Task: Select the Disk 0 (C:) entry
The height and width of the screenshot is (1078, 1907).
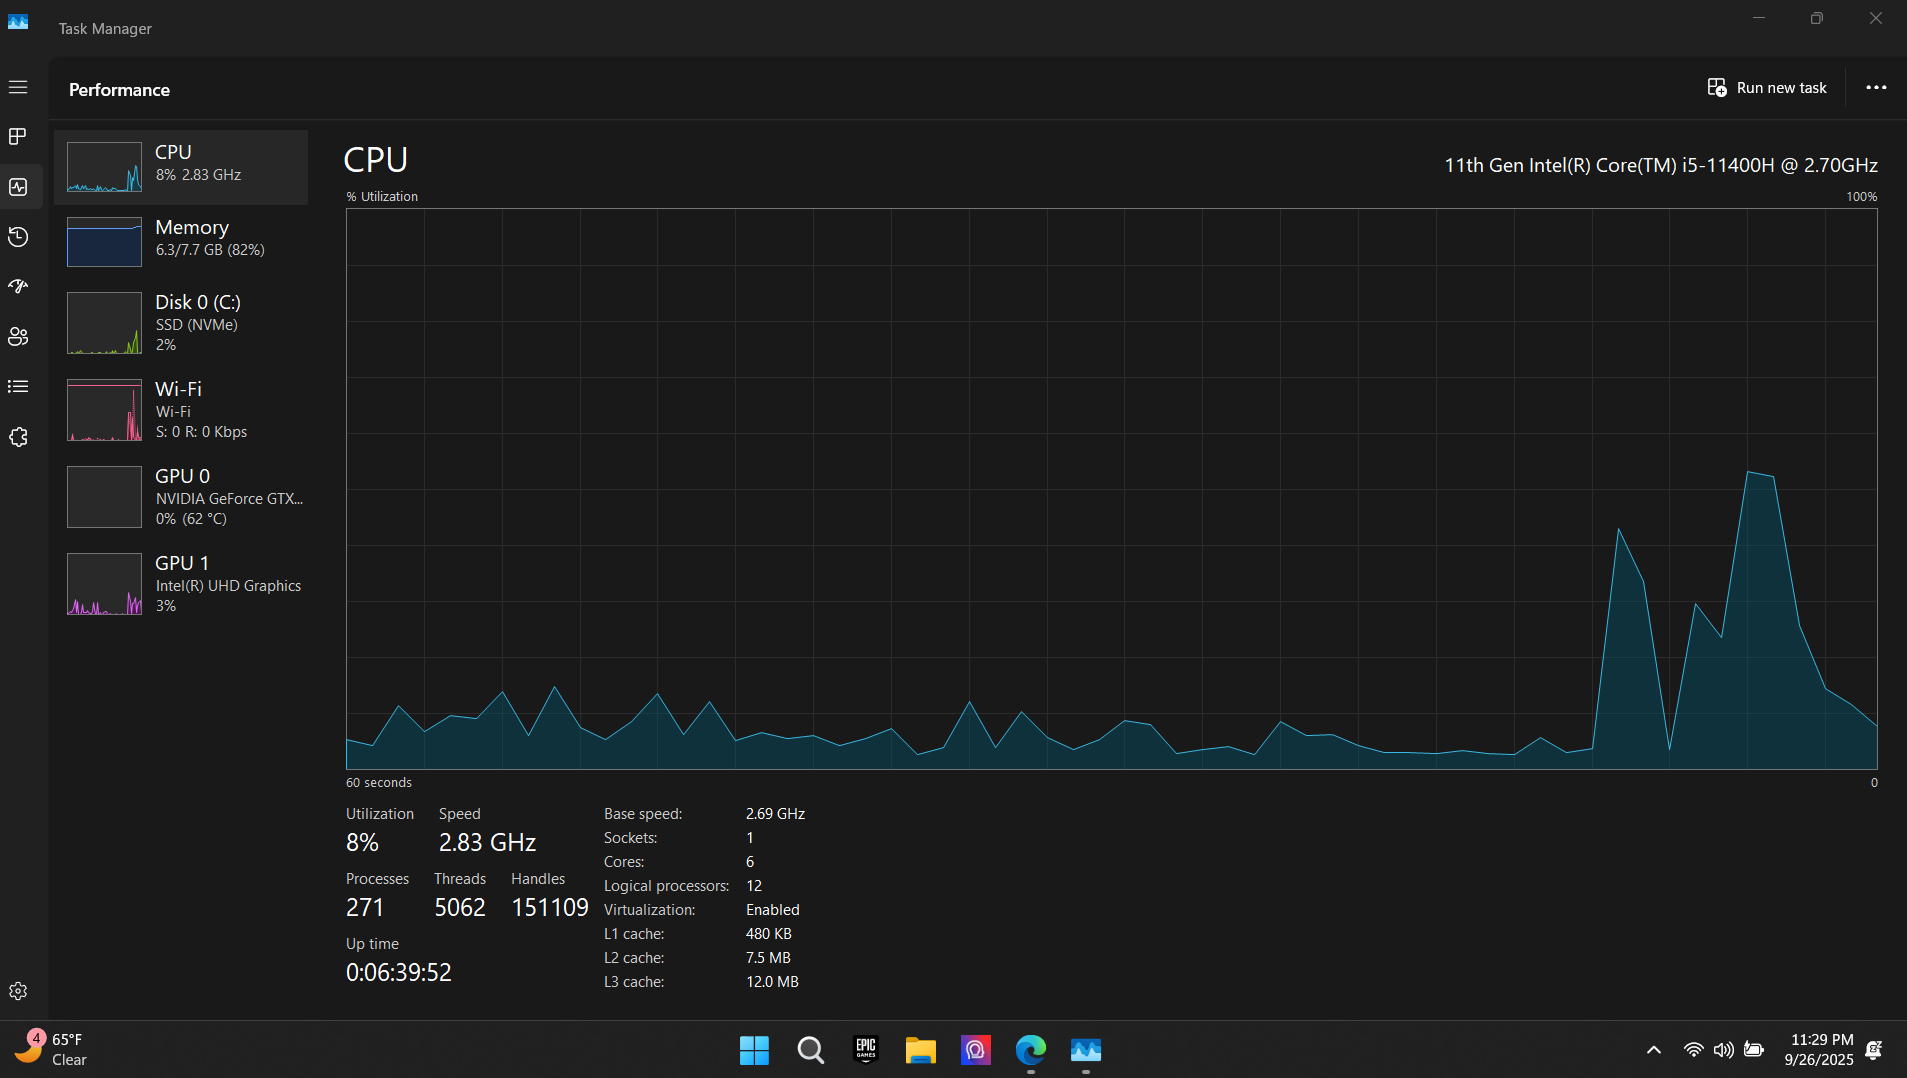Action: pyautogui.click(x=181, y=323)
